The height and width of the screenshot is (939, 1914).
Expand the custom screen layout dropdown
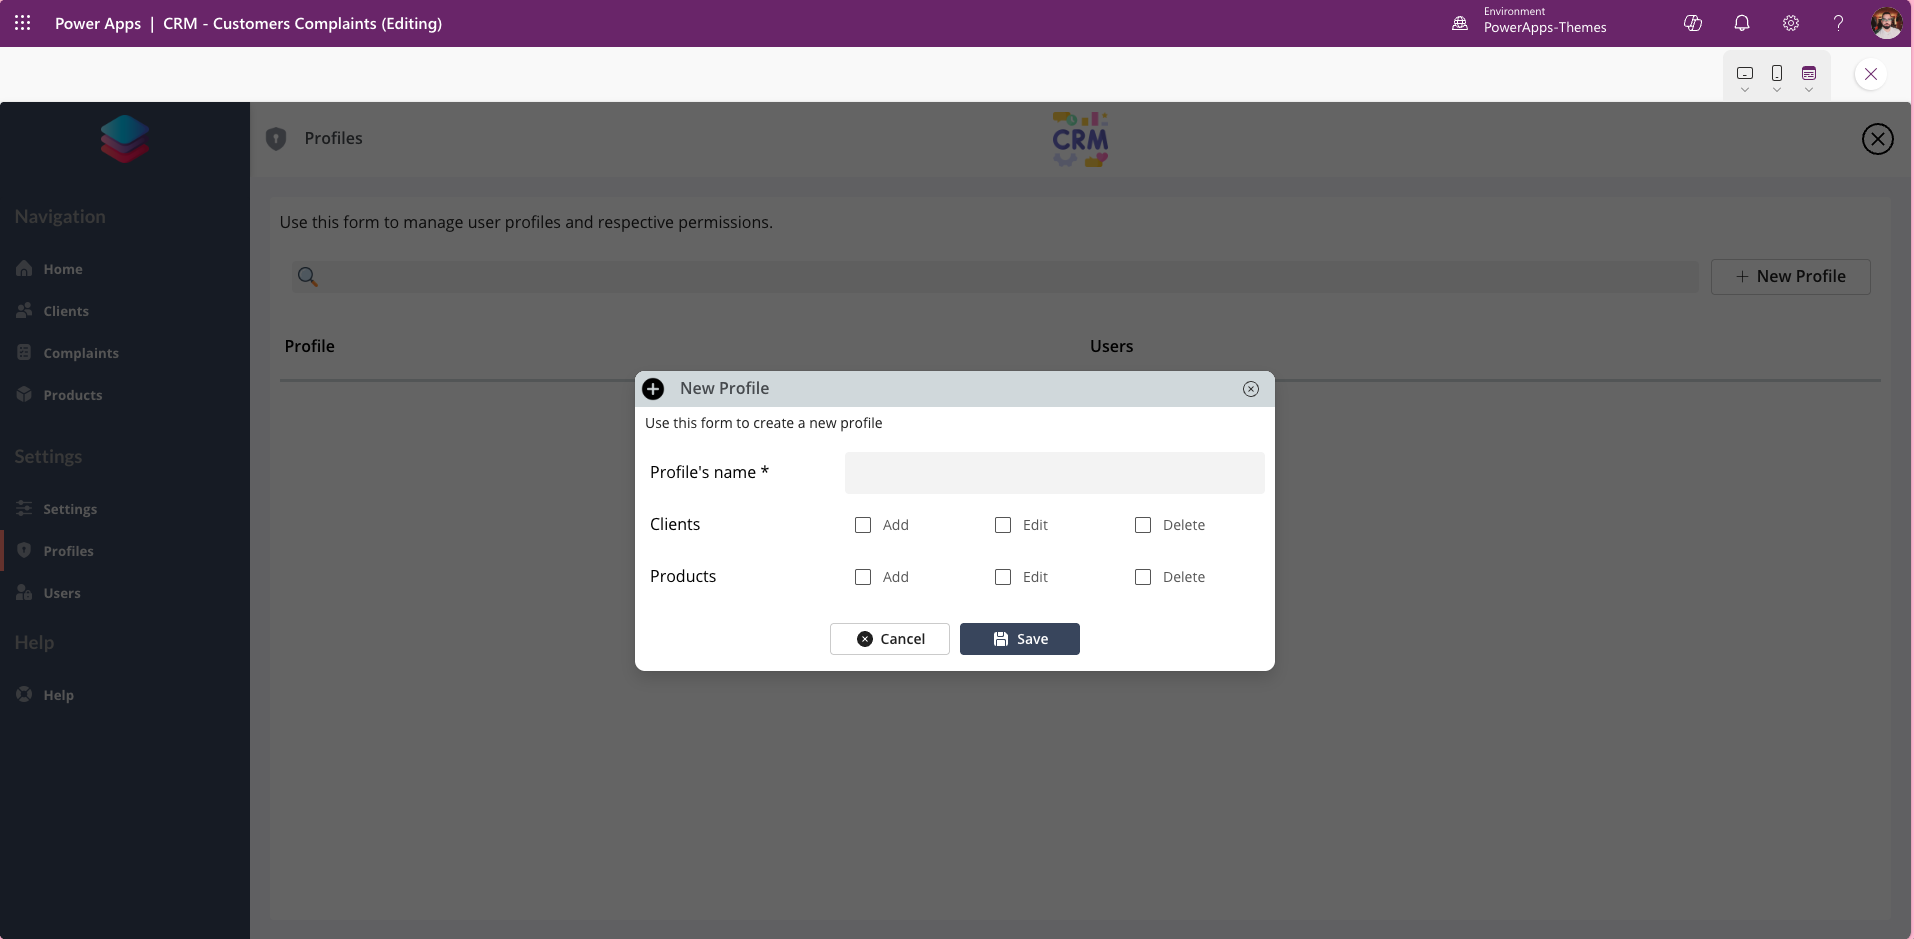(1809, 77)
